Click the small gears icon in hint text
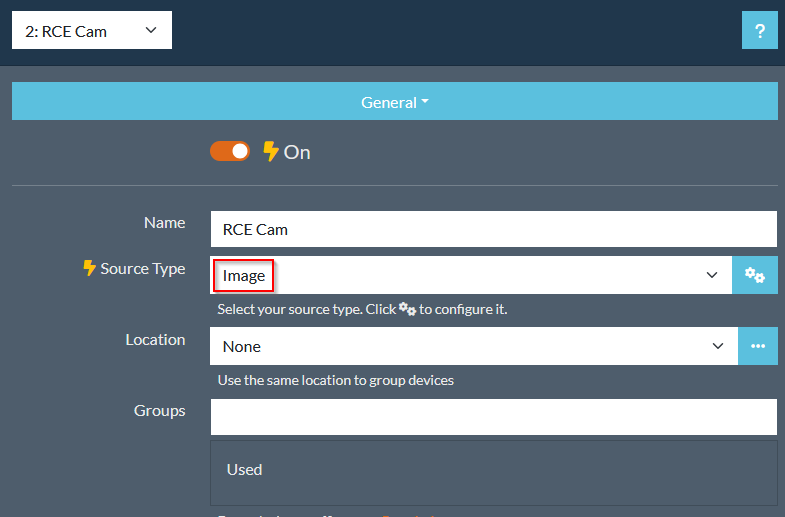785x517 pixels. coord(407,309)
